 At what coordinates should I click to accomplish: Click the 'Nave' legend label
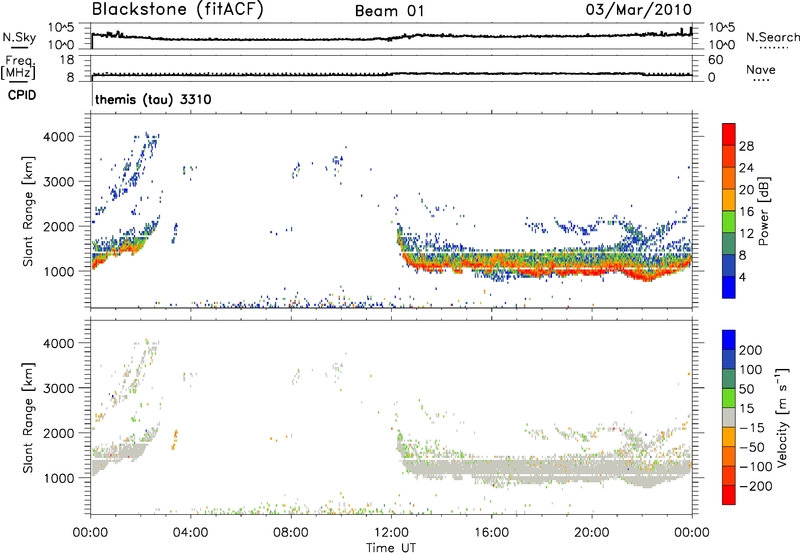[x=760, y=70]
